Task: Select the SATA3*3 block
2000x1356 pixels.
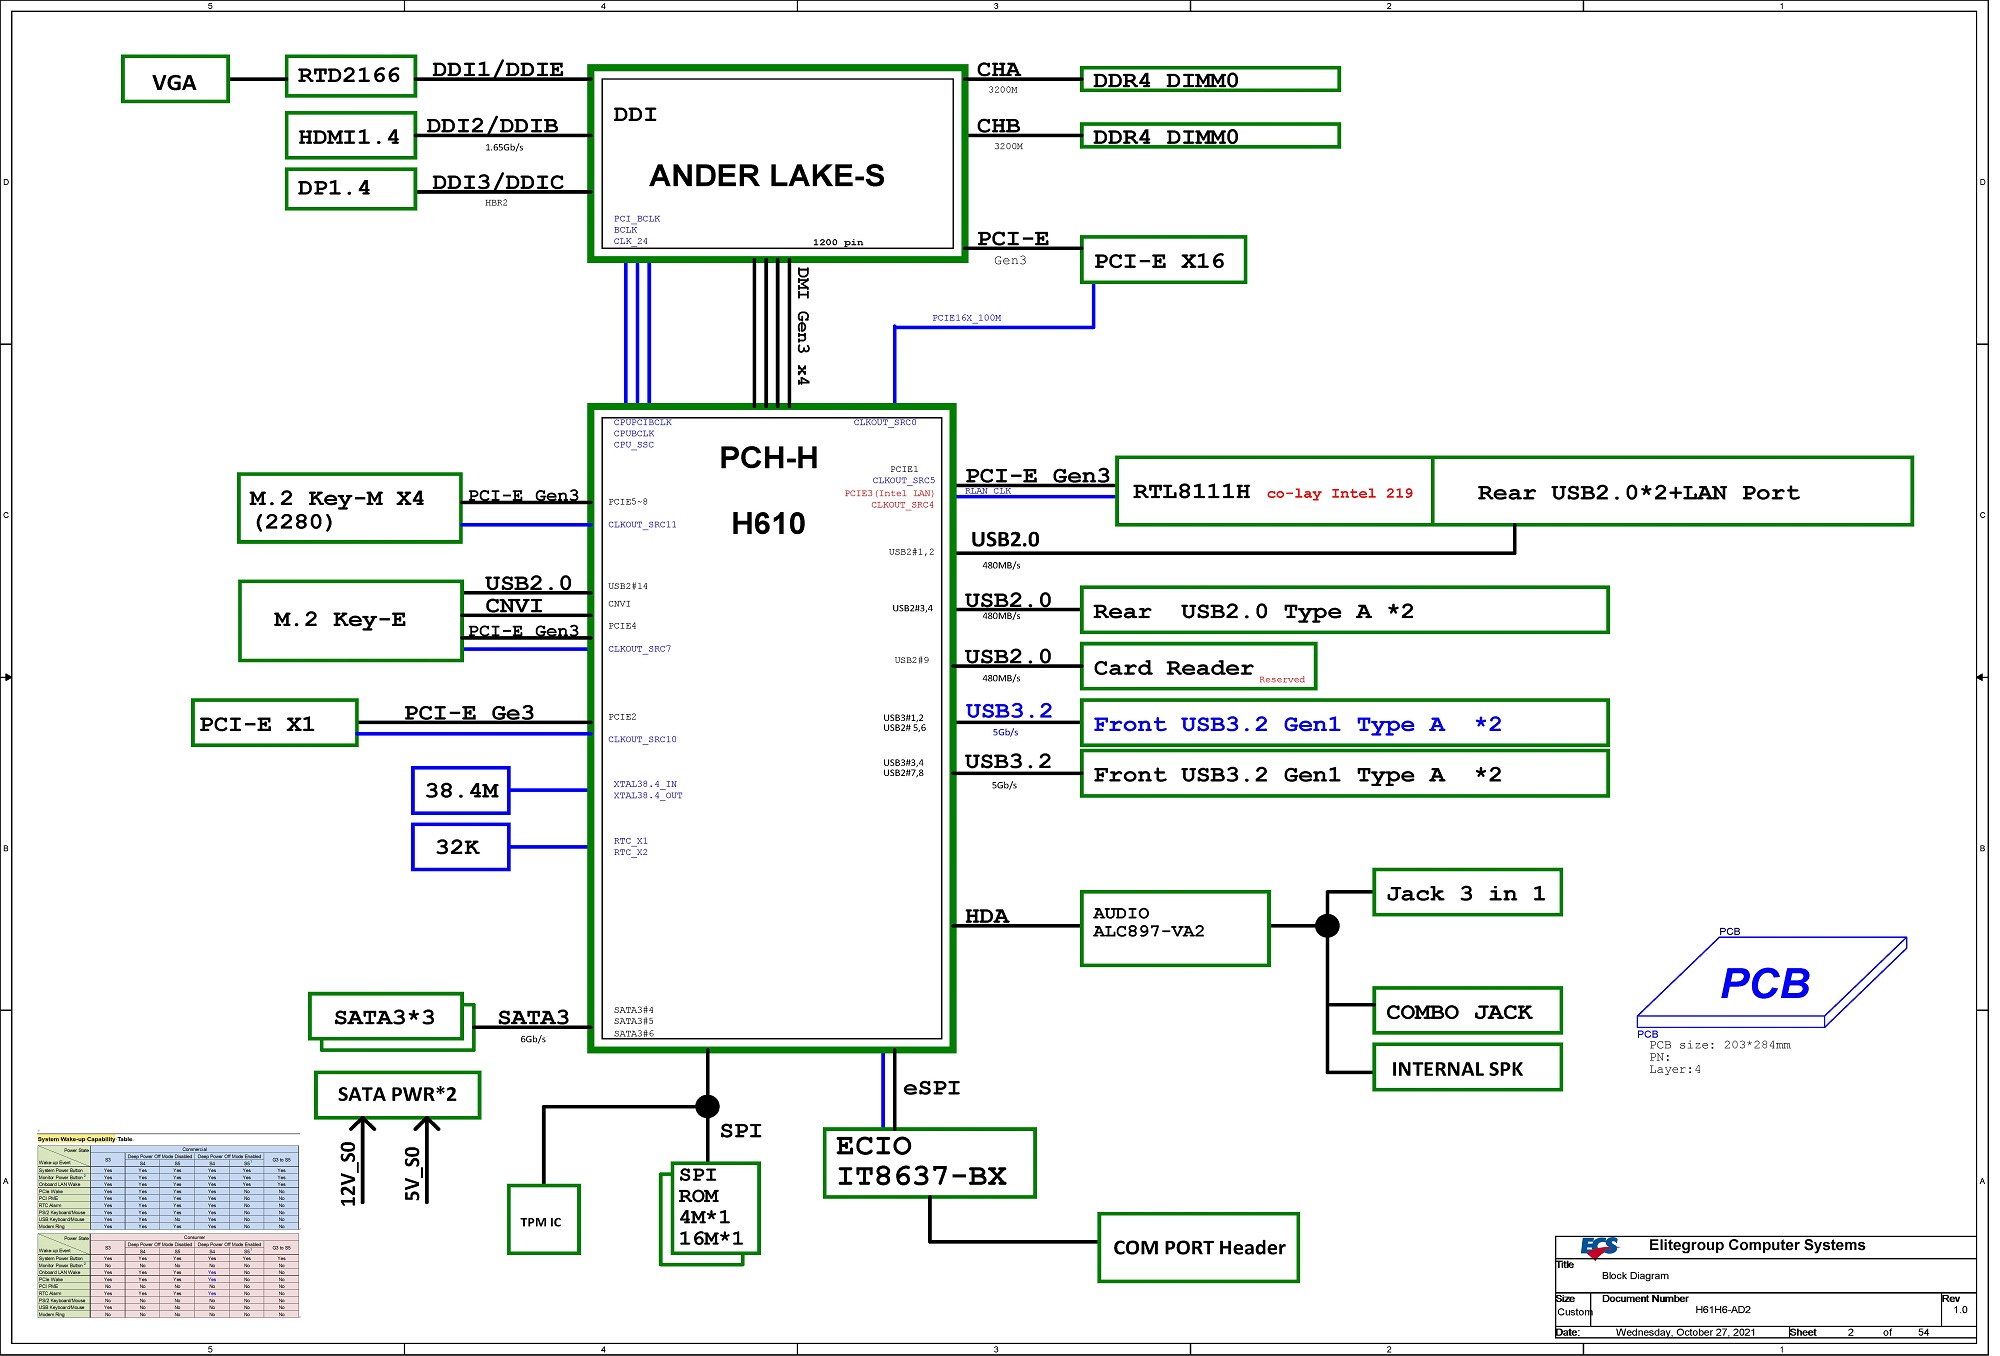Action: (x=386, y=1017)
